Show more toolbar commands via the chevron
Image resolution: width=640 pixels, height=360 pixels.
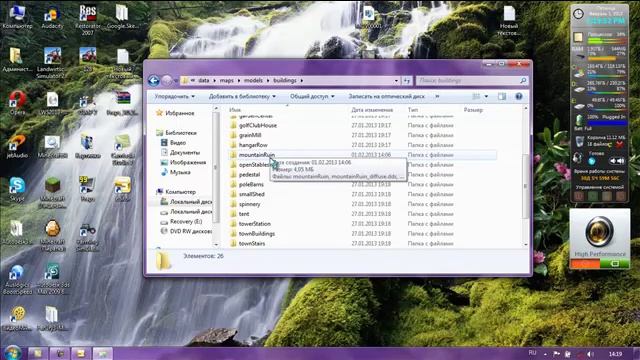437,96
